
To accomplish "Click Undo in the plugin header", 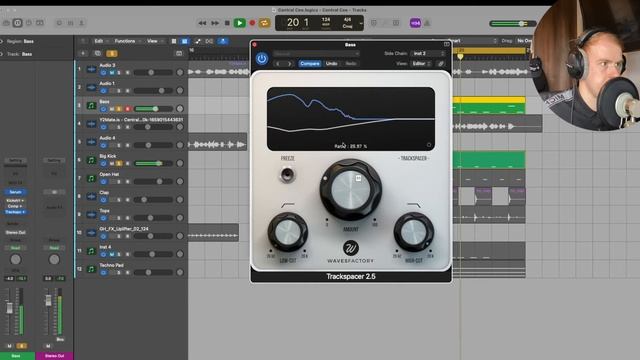I will [331, 64].
